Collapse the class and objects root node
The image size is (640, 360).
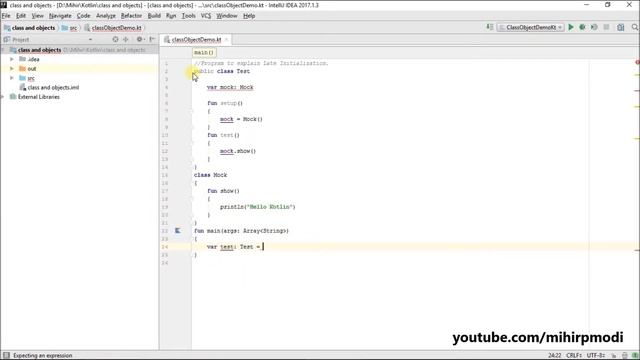click(x=3, y=50)
